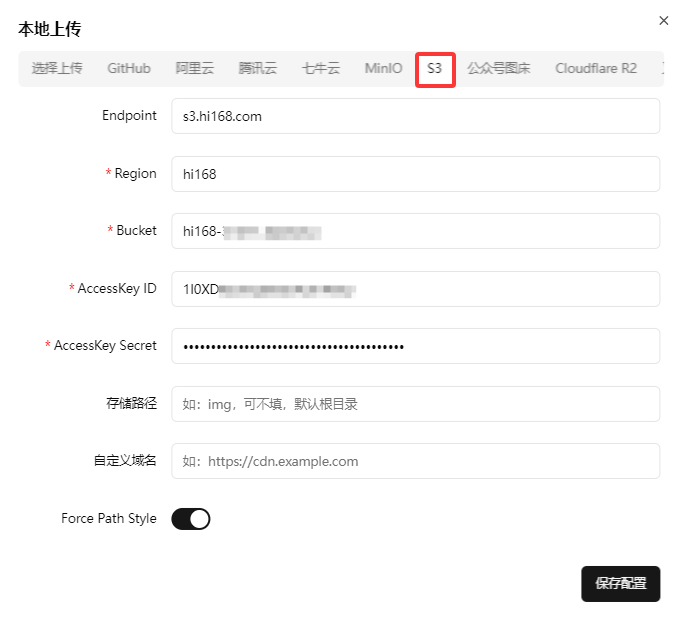Open the 公众号图床 tab

[x=498, y=69]
